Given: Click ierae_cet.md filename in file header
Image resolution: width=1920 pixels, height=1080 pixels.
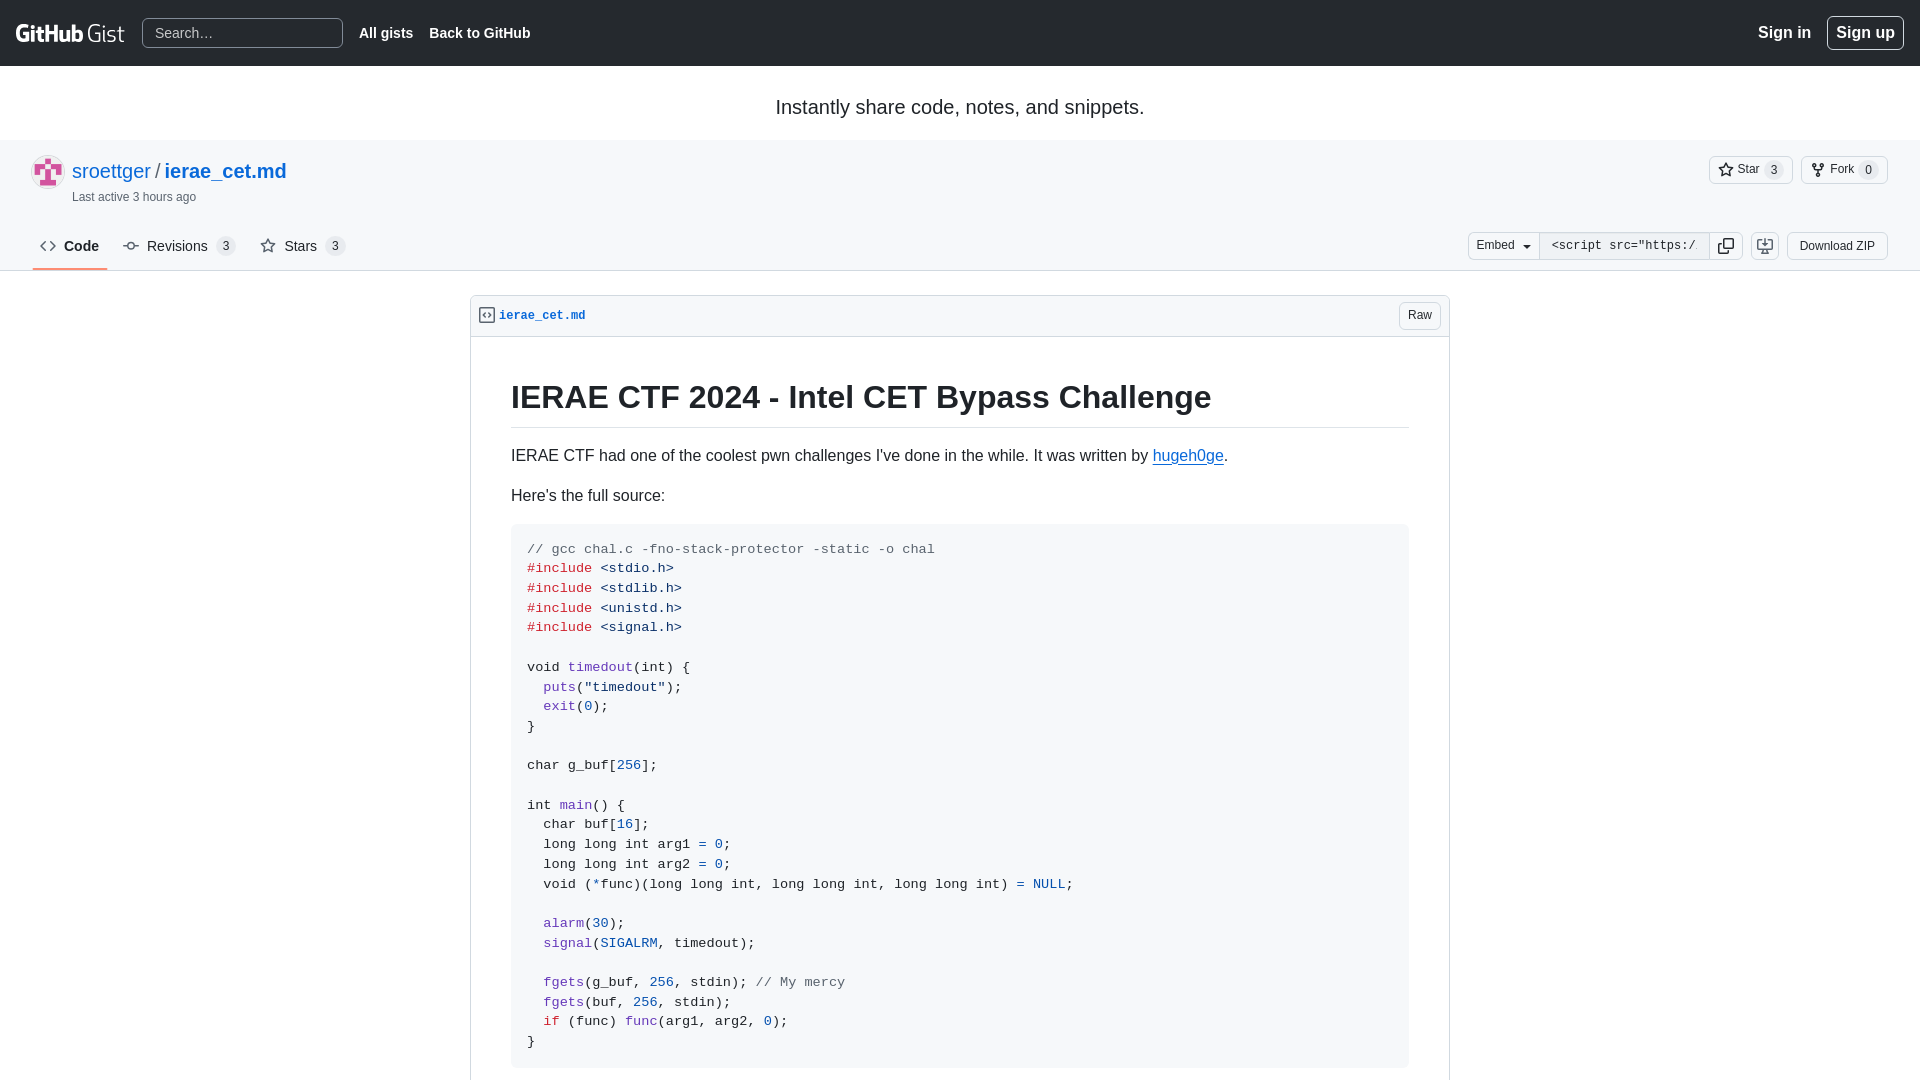Looking at the screenshot, I should coord(542,316).
